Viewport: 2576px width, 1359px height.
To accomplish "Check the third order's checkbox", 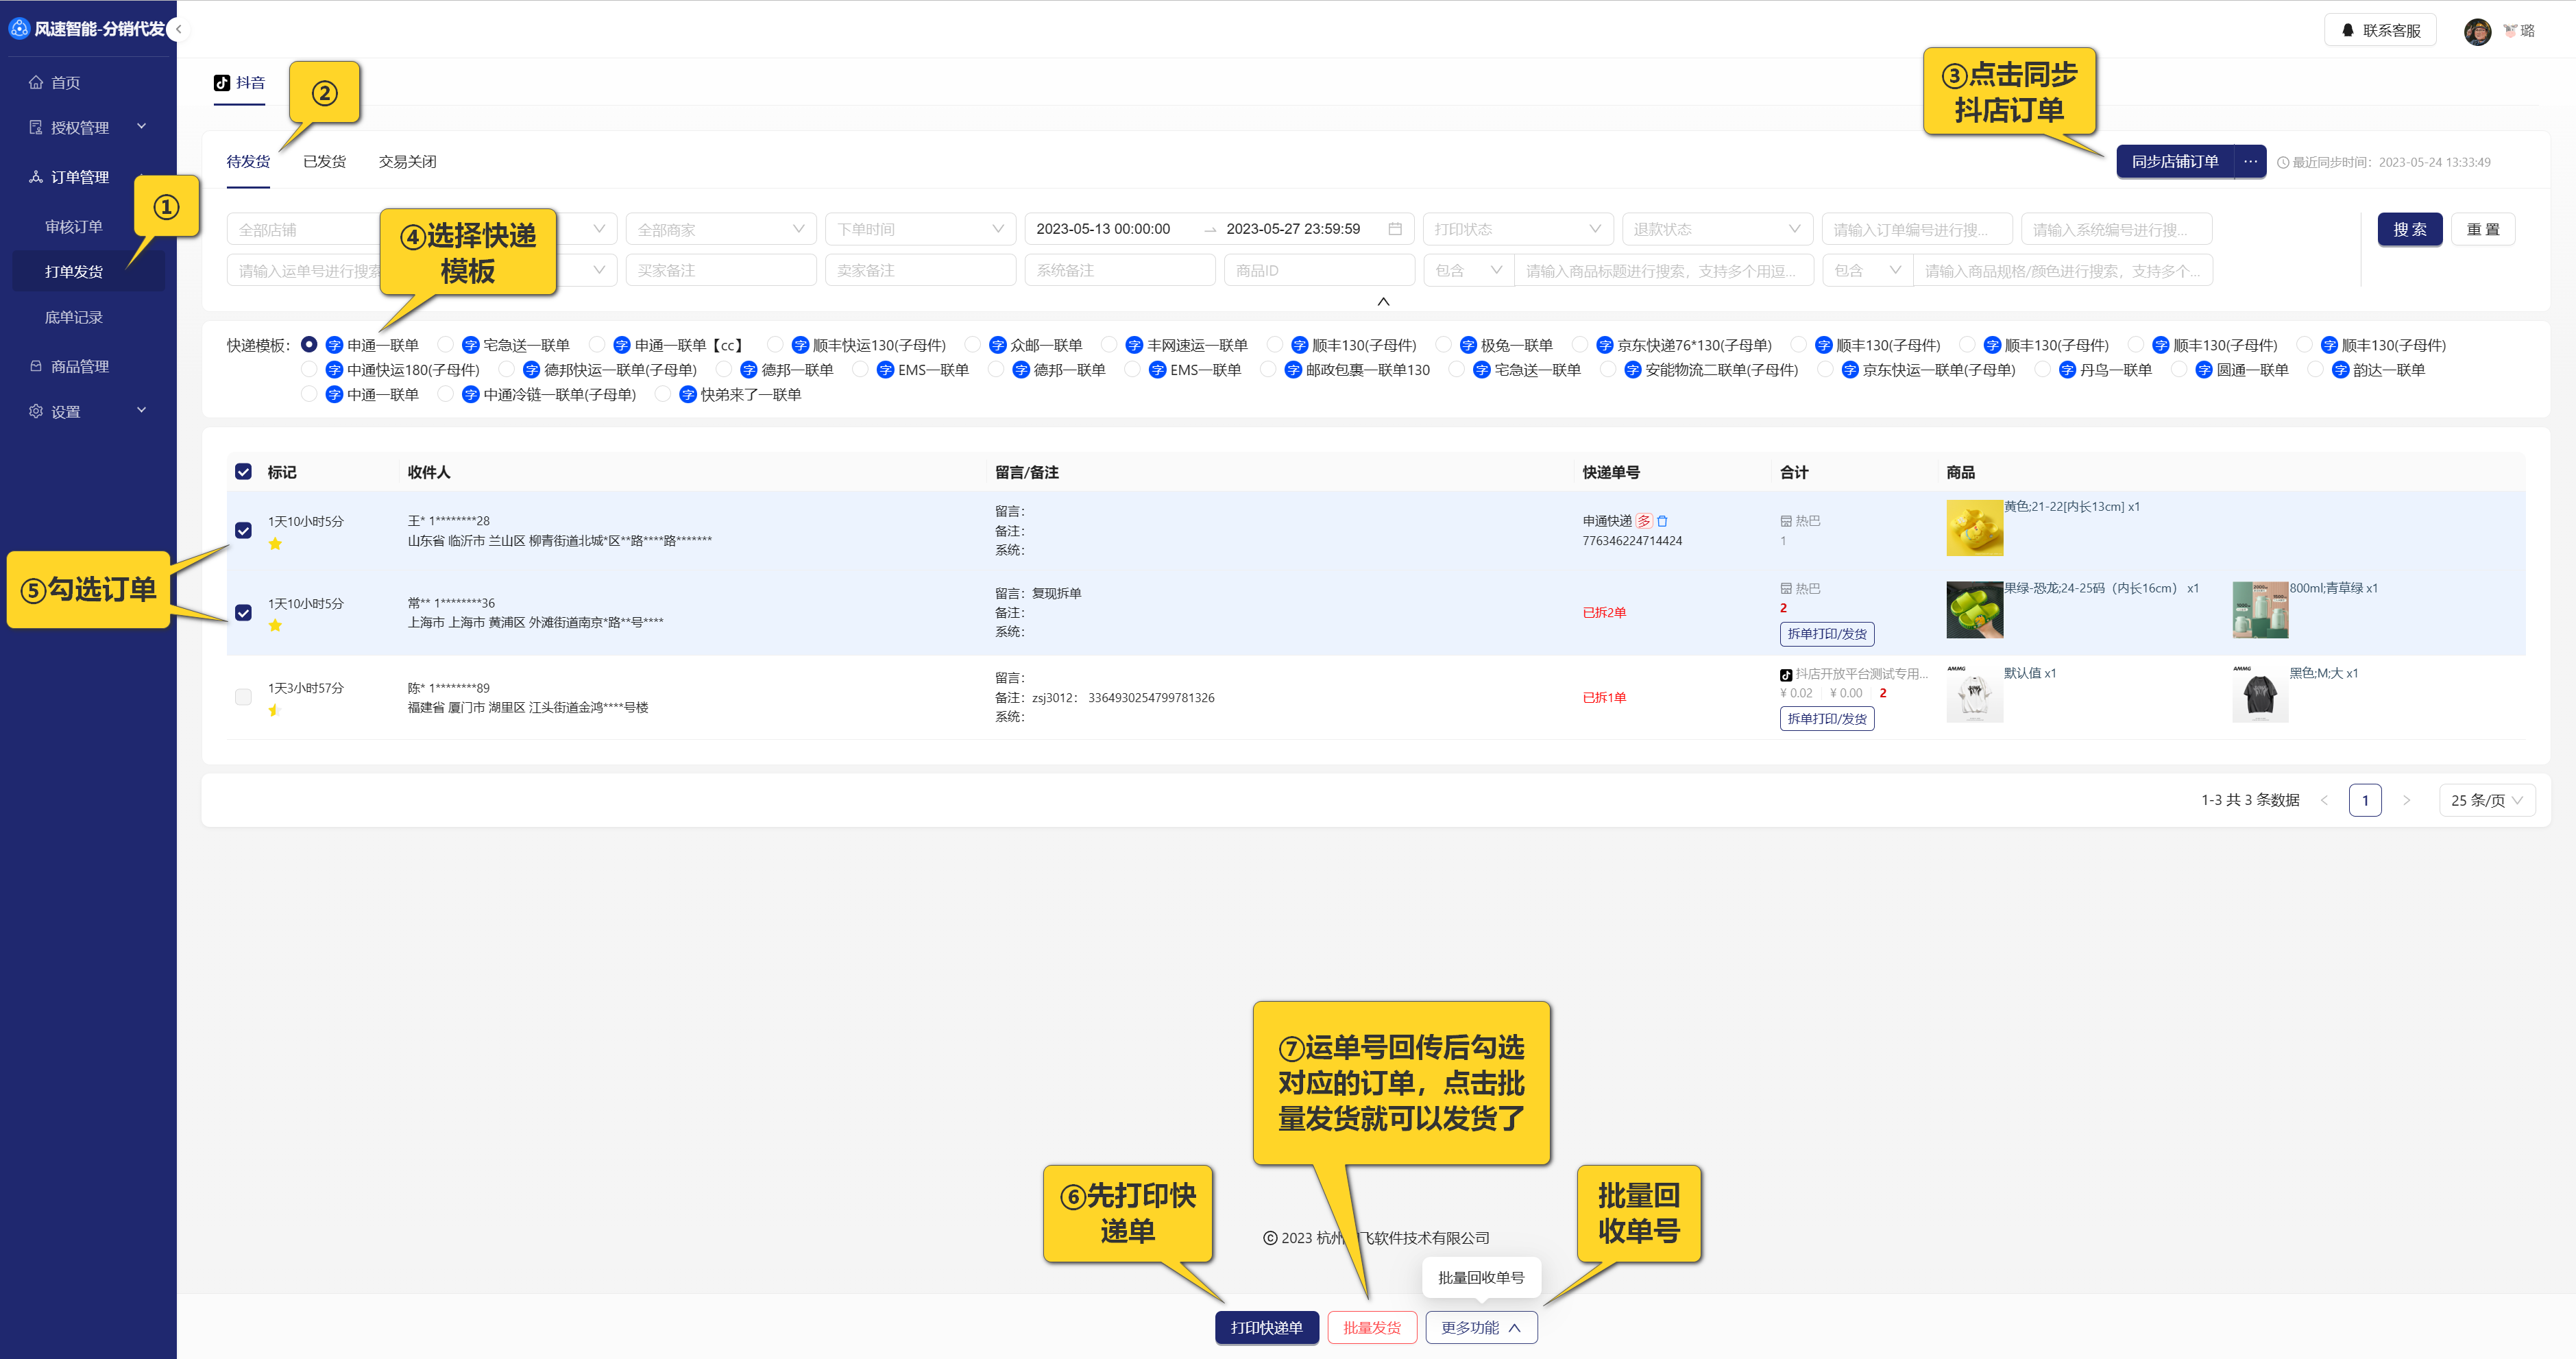I will pos(243,697).
